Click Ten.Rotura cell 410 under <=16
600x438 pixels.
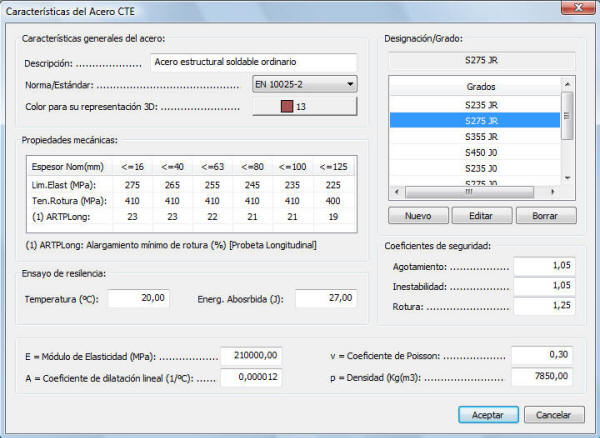pyautogui.click(x=132, y=201)
